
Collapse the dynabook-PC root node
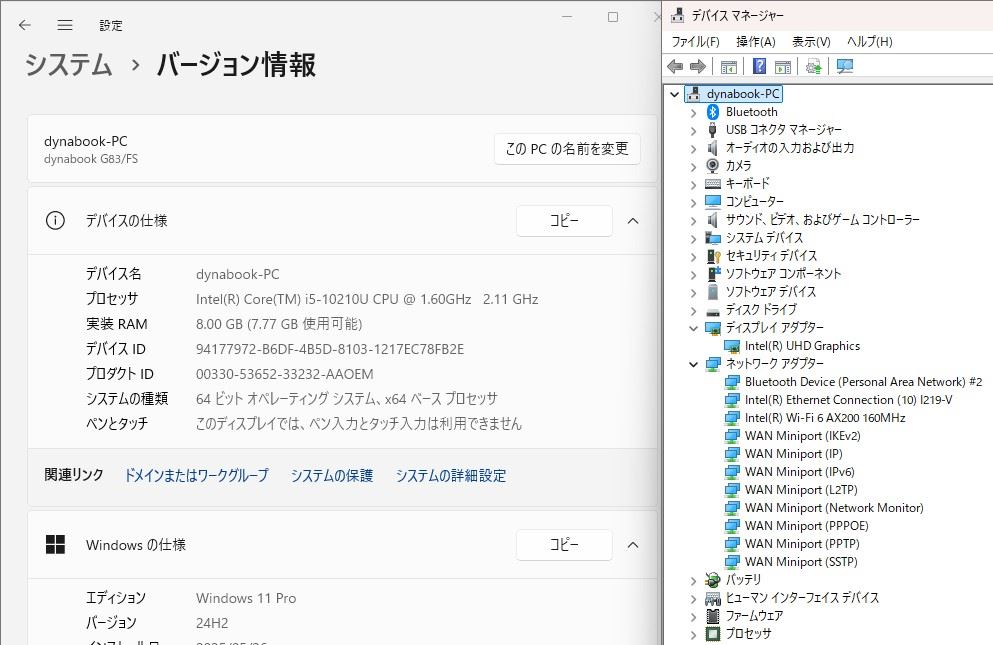[x=674, y=94]
